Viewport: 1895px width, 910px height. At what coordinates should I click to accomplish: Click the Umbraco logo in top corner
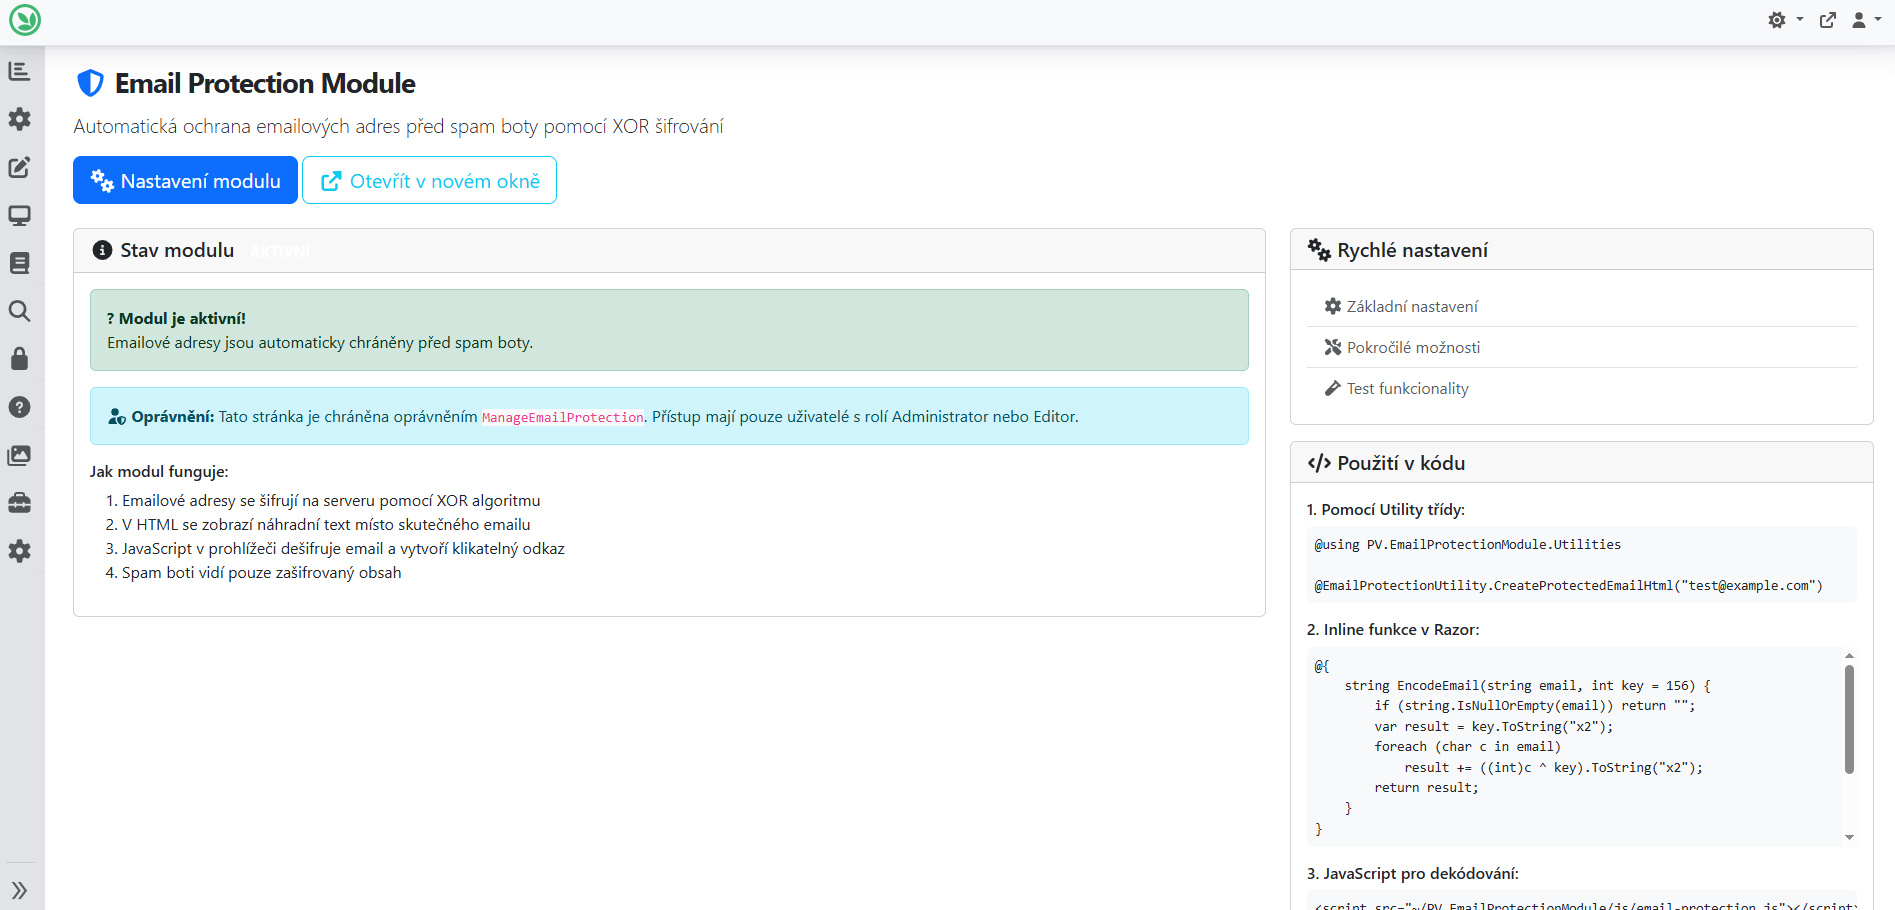pyautogui.click(x=24, y=19)
